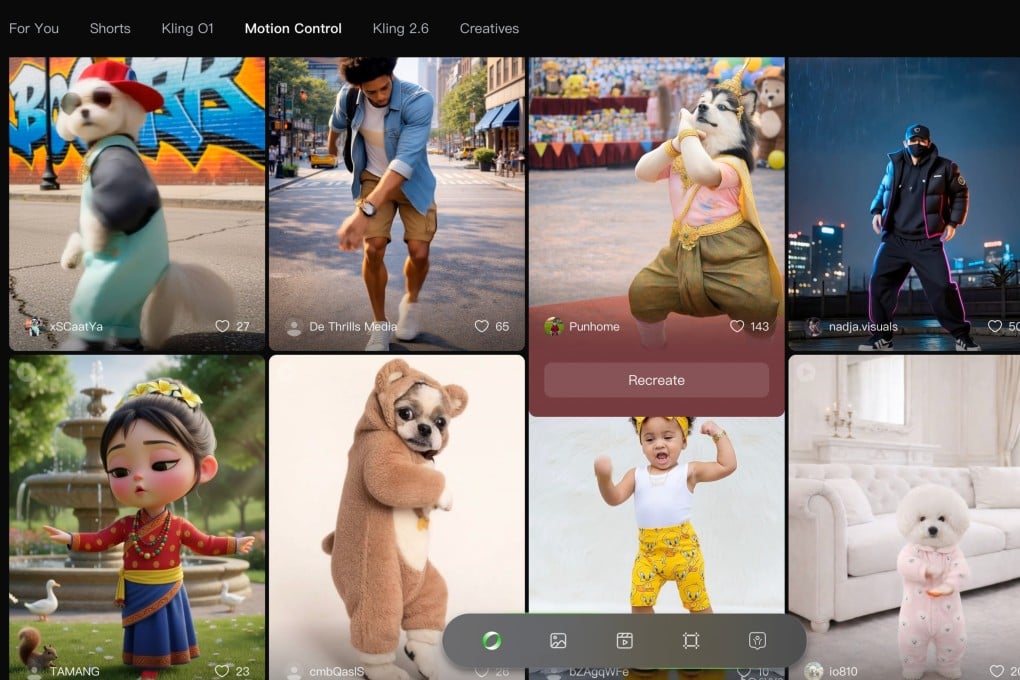Open the Kling 2.6 tab
This screenshot has height=680, width=1020.
click(400, 28)
